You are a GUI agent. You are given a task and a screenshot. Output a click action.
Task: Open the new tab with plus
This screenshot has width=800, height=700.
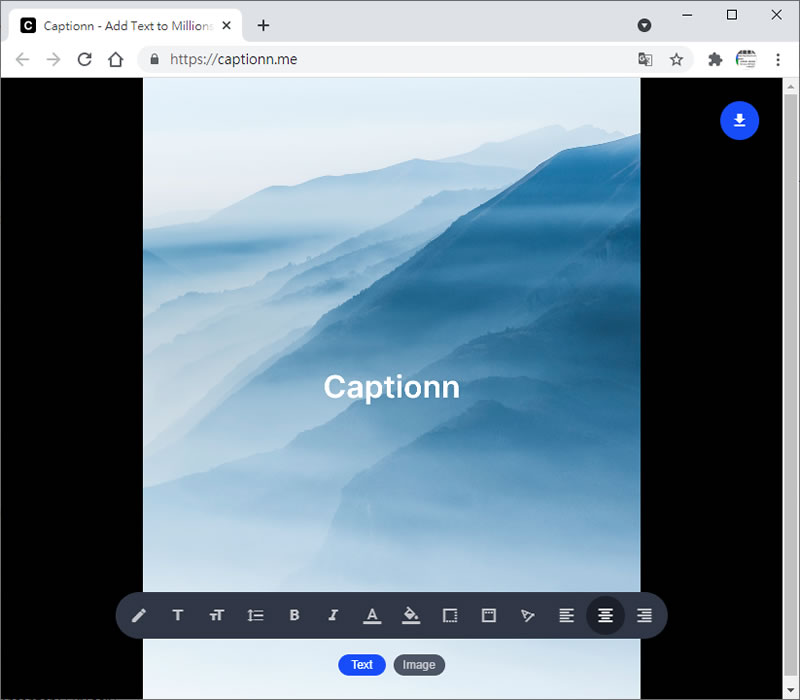tap(263, 25)
